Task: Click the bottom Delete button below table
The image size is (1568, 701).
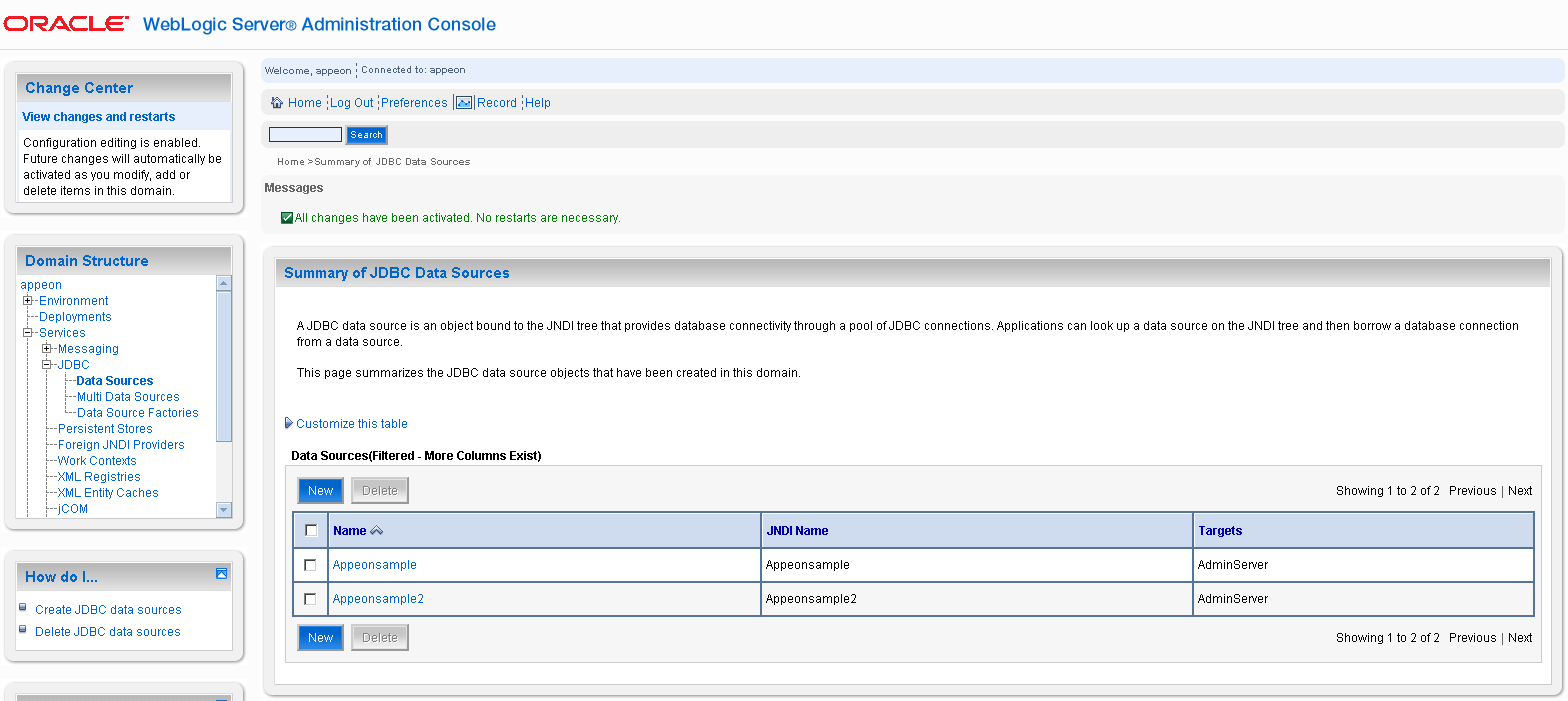Action: coord(380,637)
